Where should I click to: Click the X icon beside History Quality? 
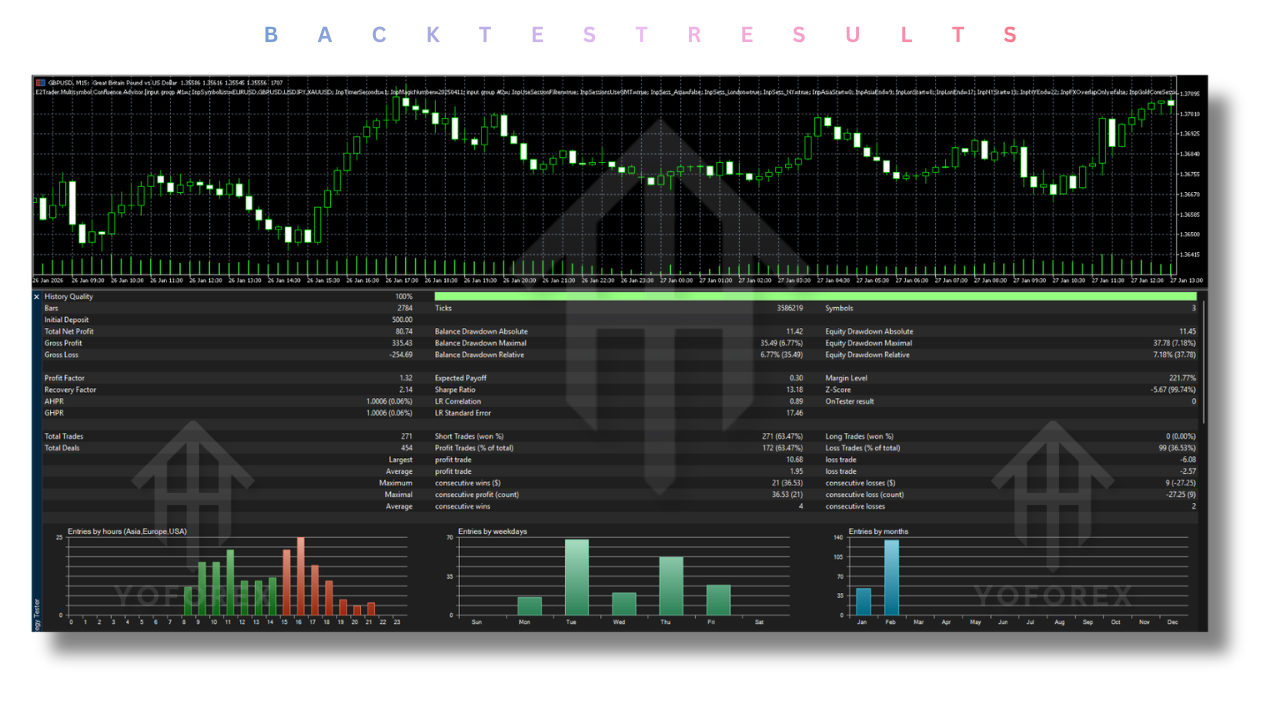click(x=35, y=297)
